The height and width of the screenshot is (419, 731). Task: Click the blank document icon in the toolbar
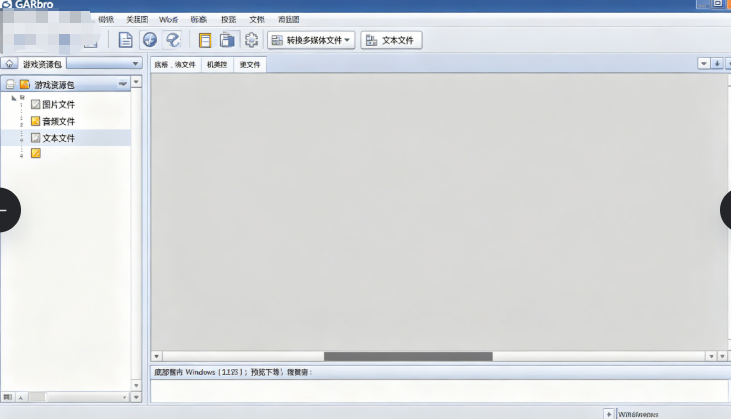click(x=126, y=40)
